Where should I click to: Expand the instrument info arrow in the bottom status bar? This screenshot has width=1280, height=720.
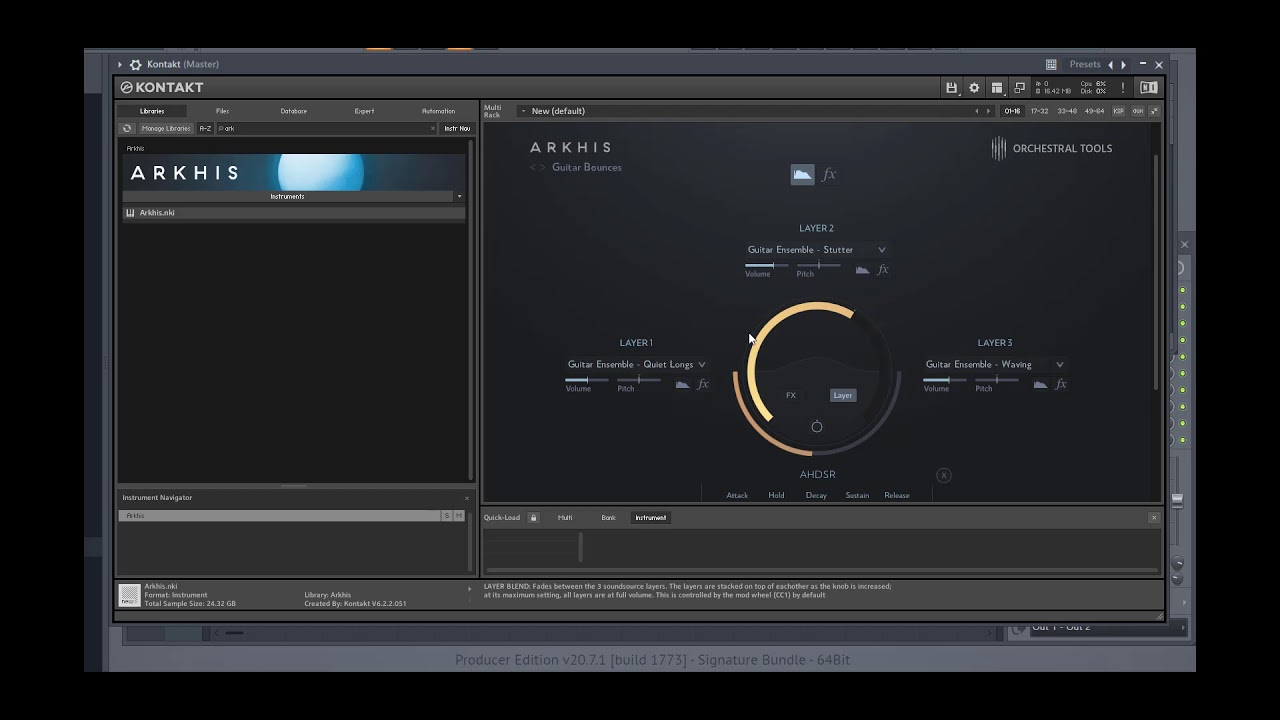pyautogui.click(x=469, y=589)
